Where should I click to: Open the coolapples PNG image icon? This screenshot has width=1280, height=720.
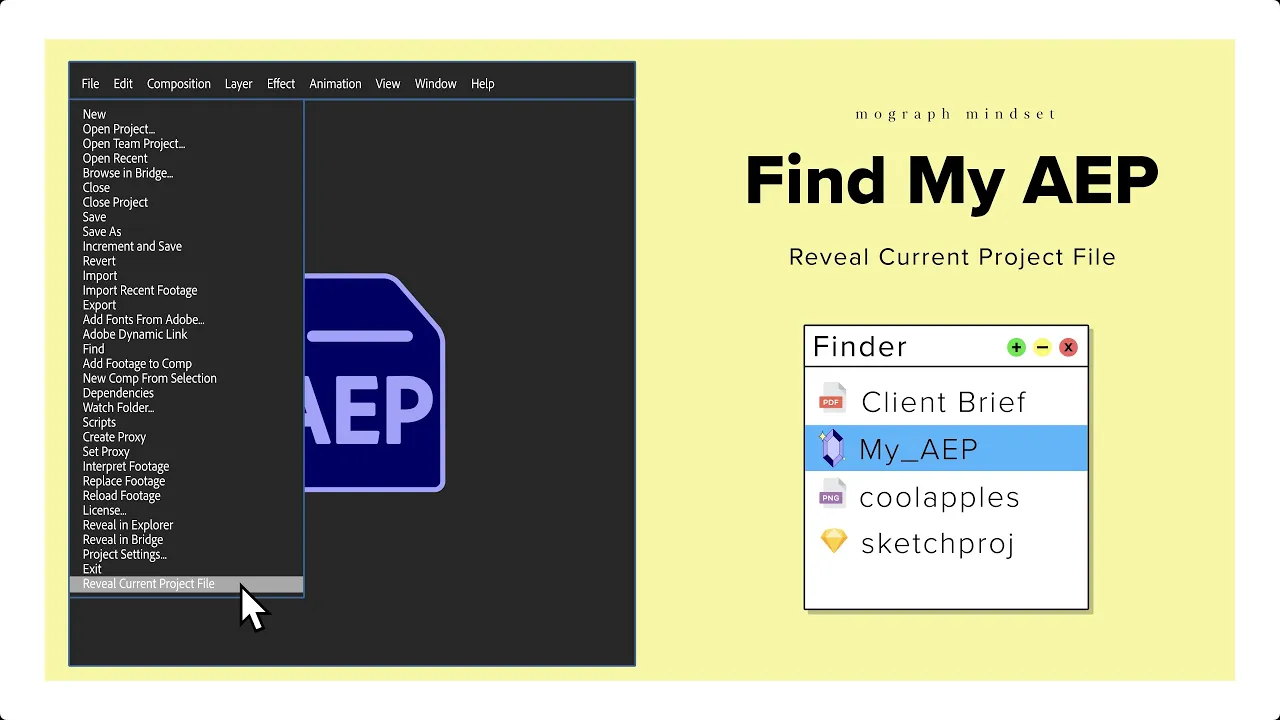coord(832,493)
